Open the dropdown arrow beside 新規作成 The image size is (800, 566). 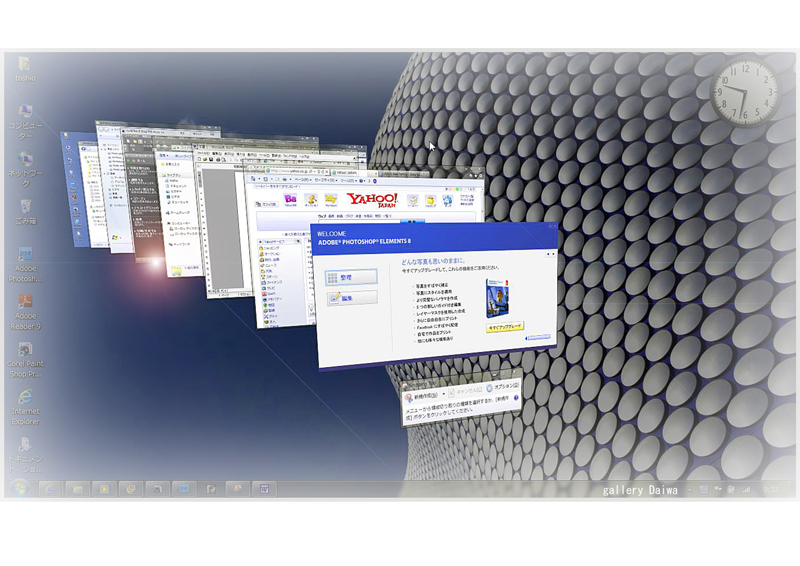(444, 394)
